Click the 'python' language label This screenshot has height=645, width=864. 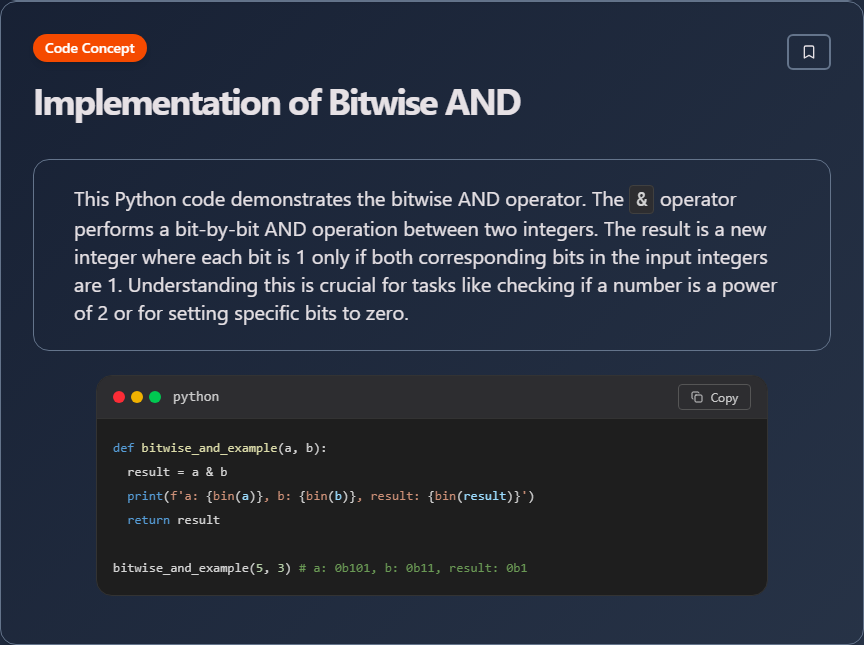tap(196, 397)
